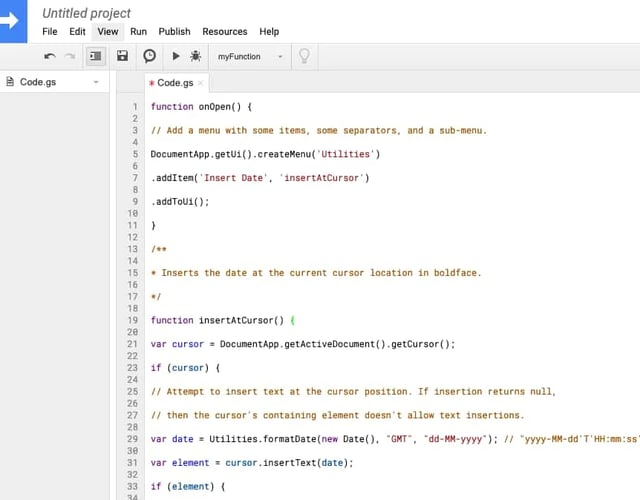Viewport: 640px width, 500px height.
Task: Rename the Untitled project title
Action: [x=86, y=13]
